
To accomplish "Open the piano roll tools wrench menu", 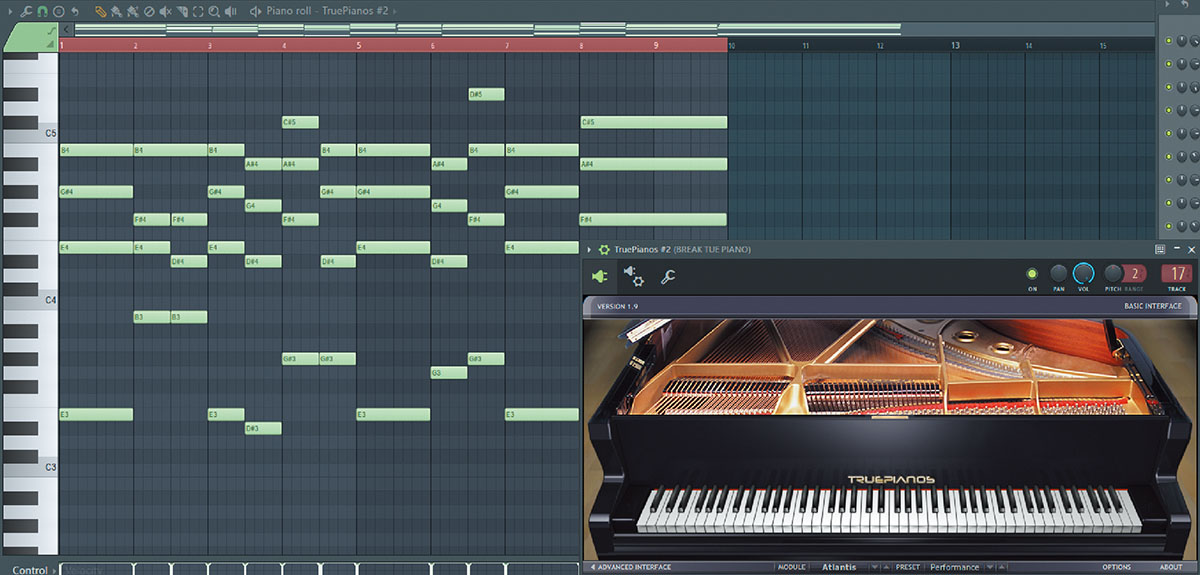I will [x=25, y=12].
